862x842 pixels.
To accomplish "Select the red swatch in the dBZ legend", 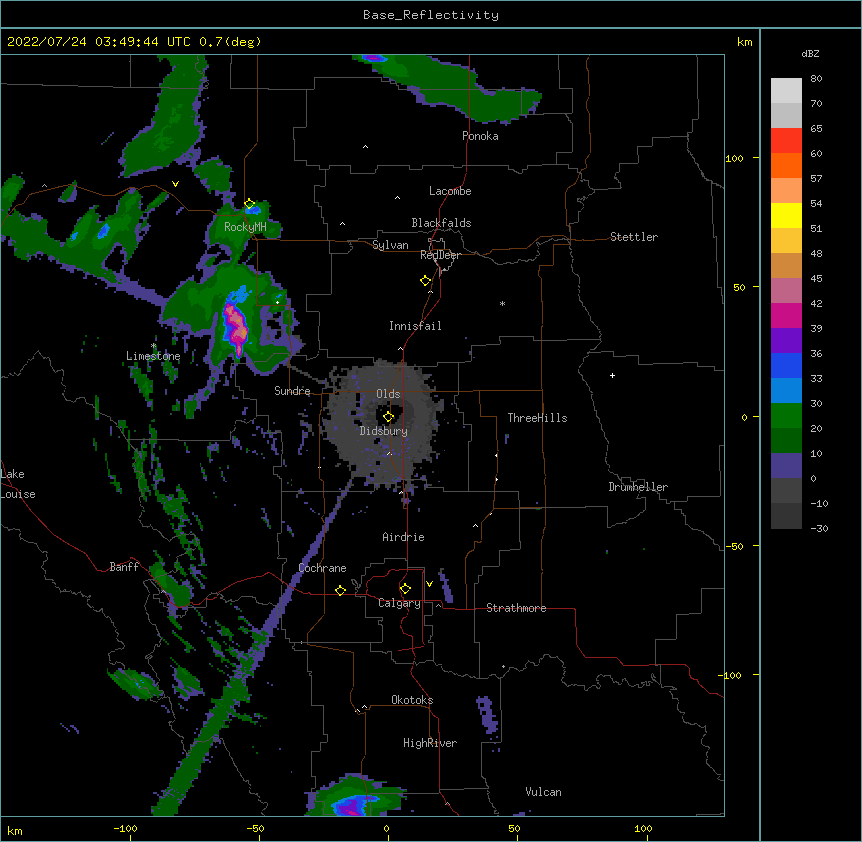I will click(x=786, y=141).
